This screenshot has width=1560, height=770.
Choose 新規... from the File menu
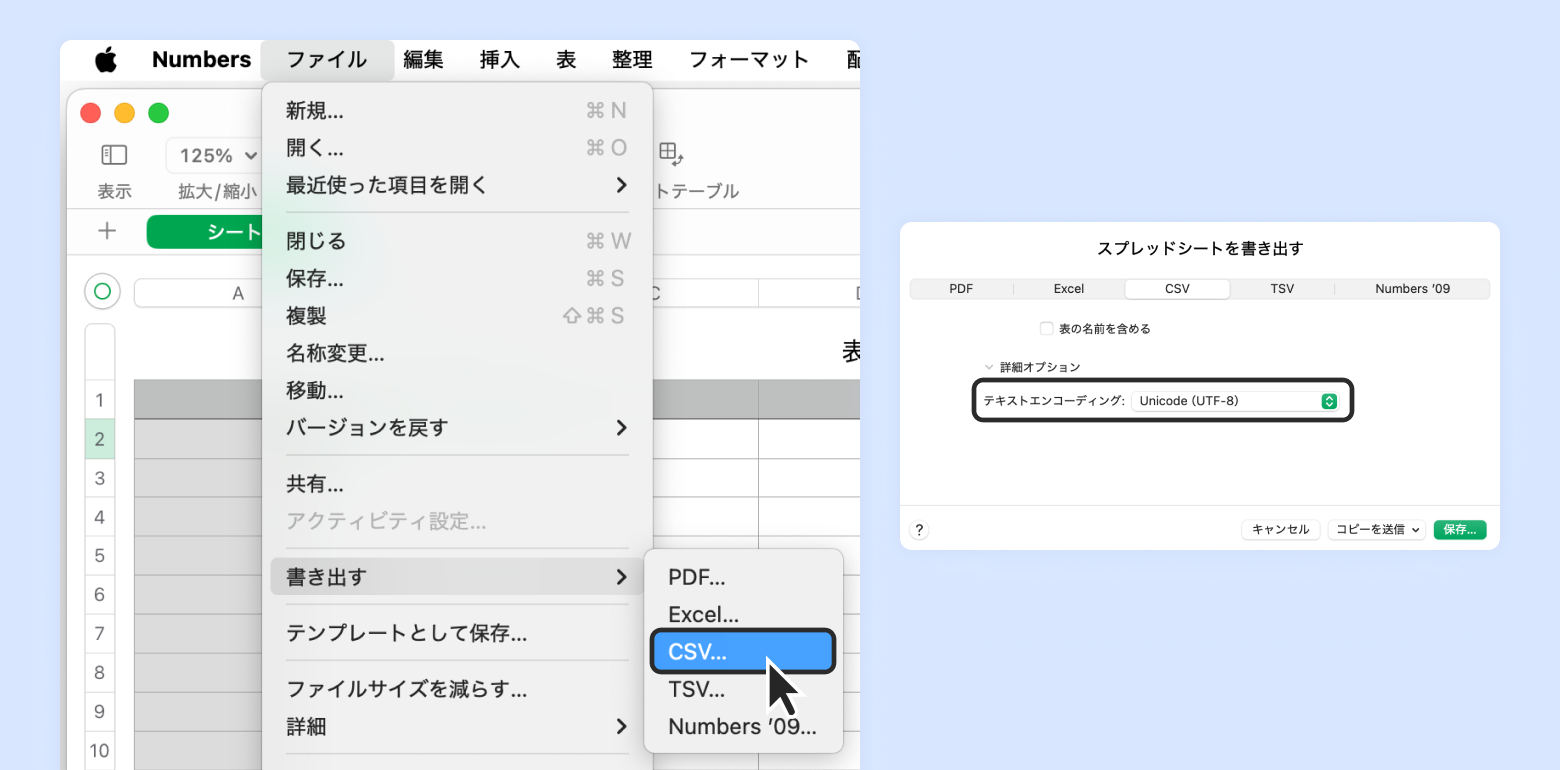coord(457,111)
